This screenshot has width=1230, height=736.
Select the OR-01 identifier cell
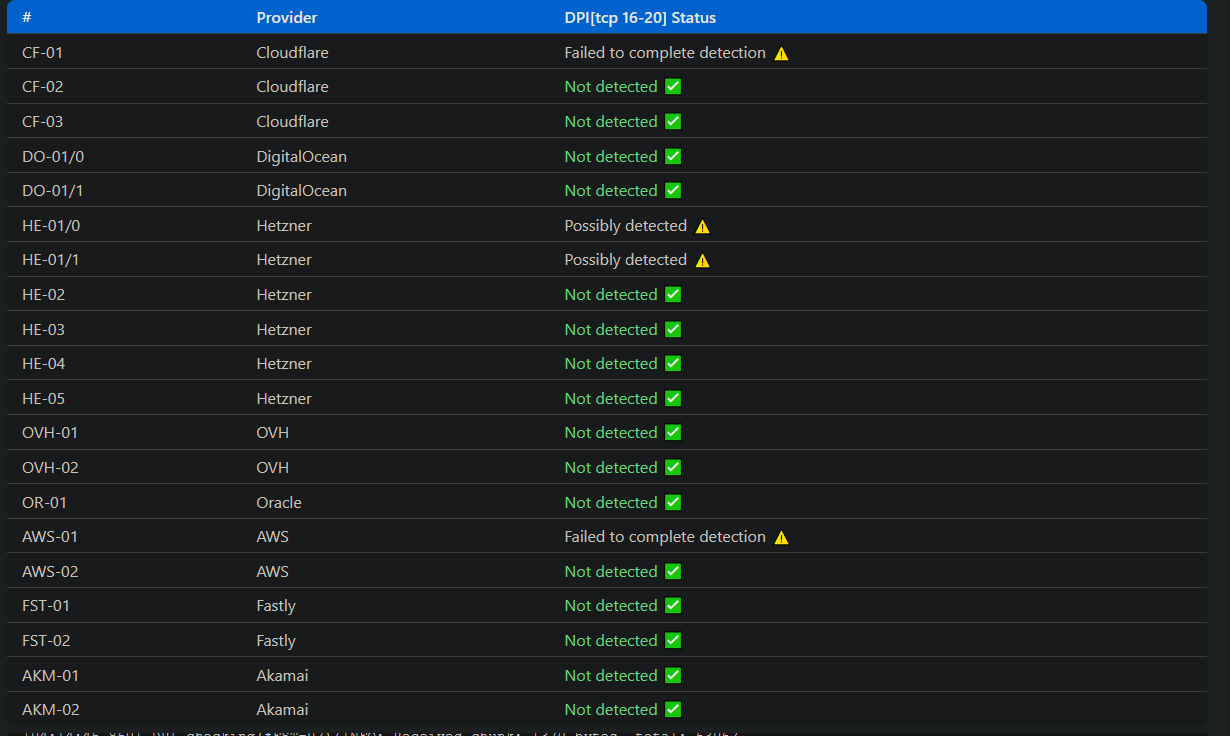click(x=44, y=503)
